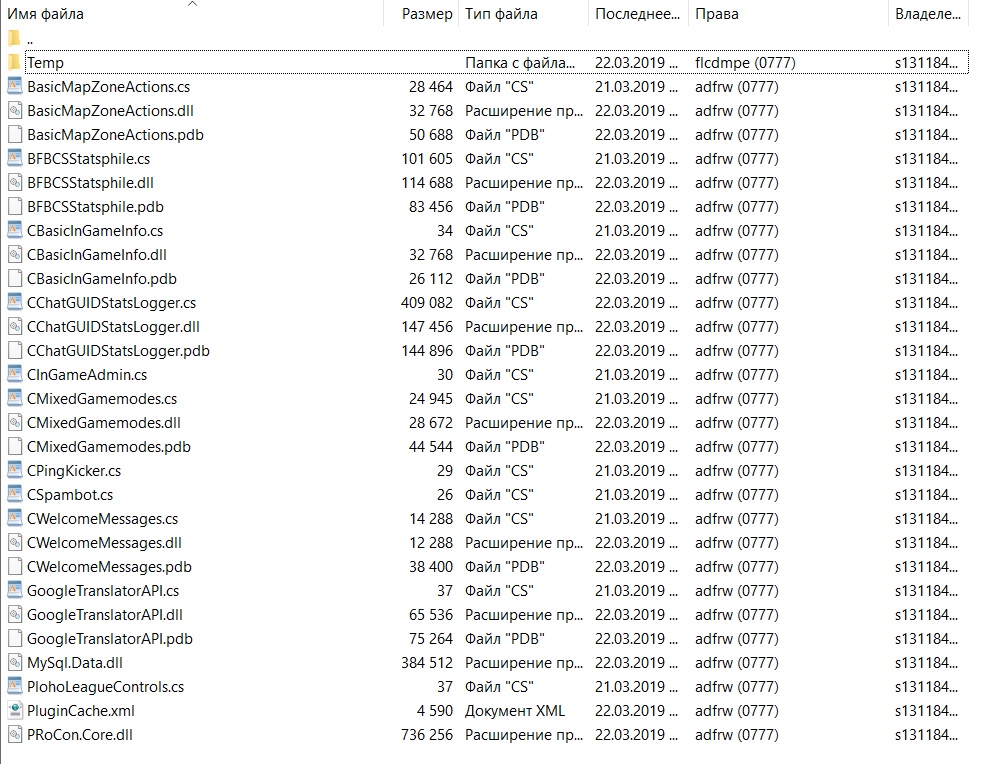
Task: Select file BasicMapZoneActions.cs
Action: [108, 86]
